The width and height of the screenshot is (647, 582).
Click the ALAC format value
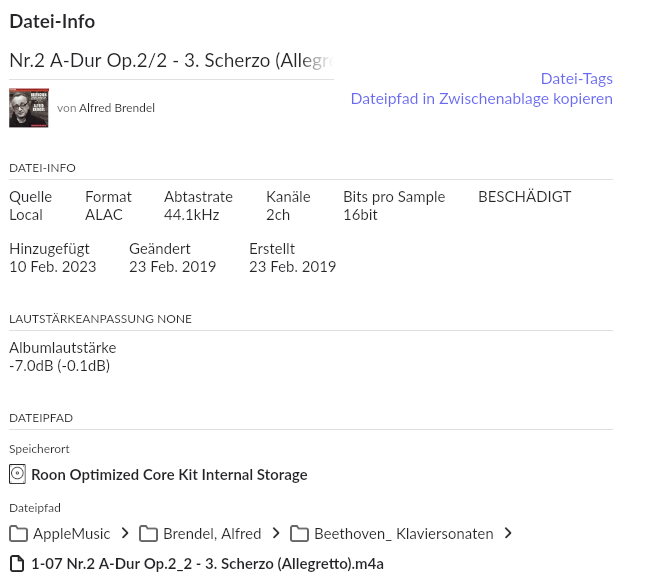click(x=104, y=215)
